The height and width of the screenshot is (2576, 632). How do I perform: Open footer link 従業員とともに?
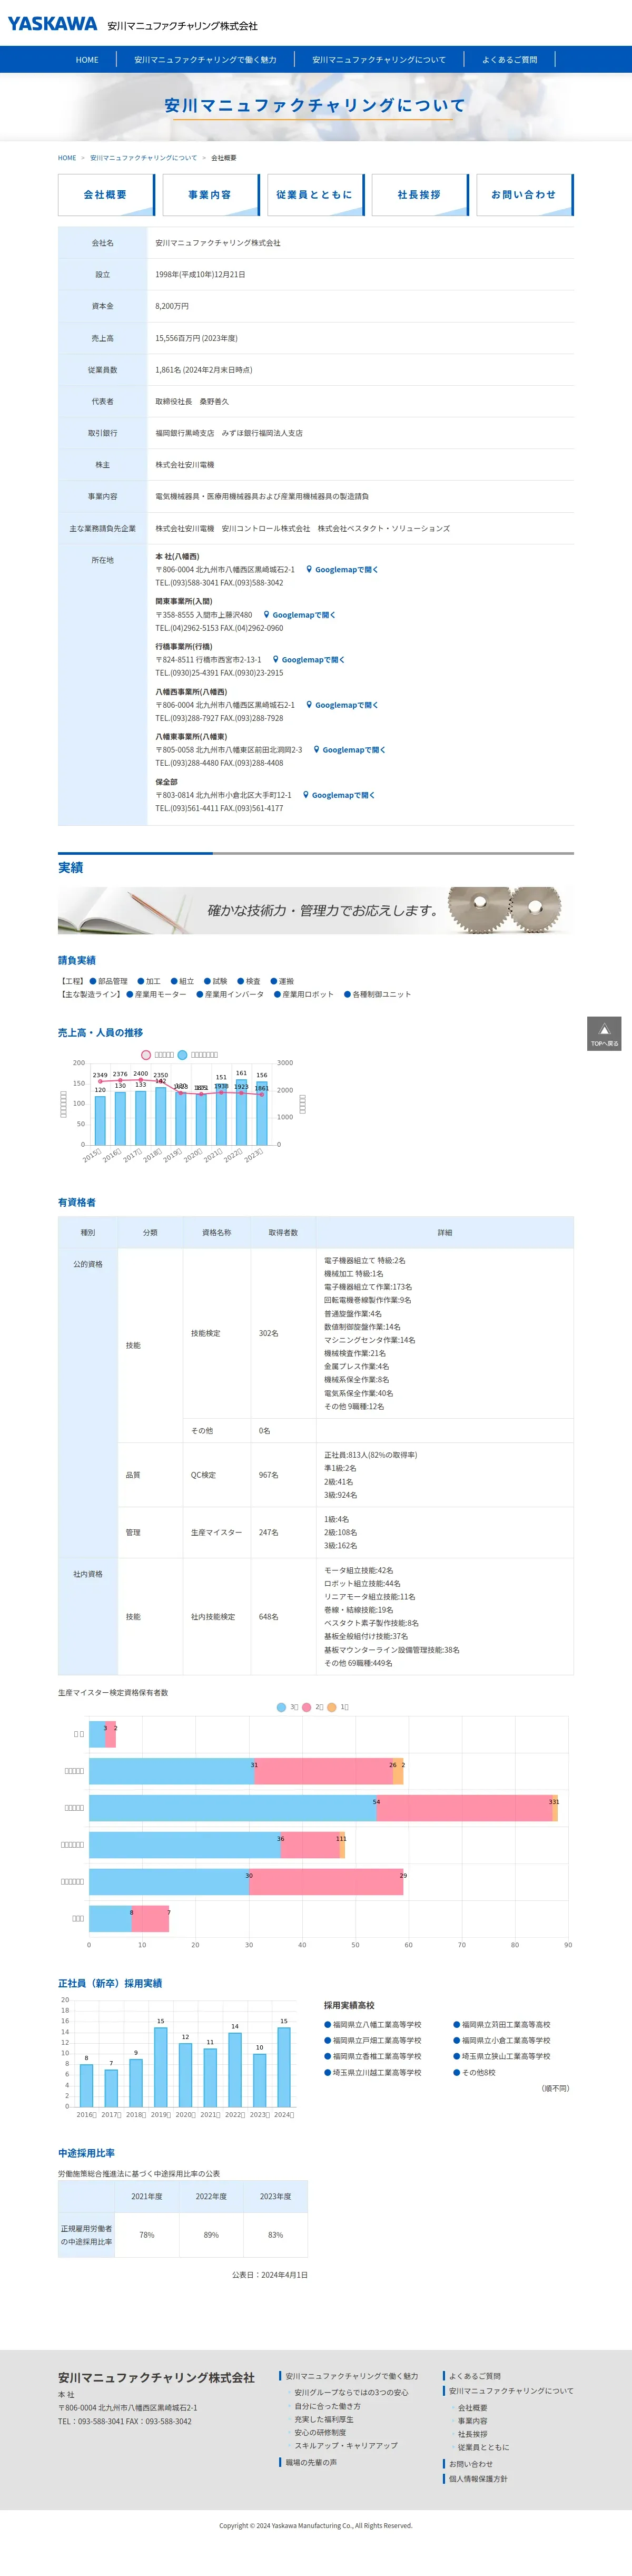[484, 2447]
